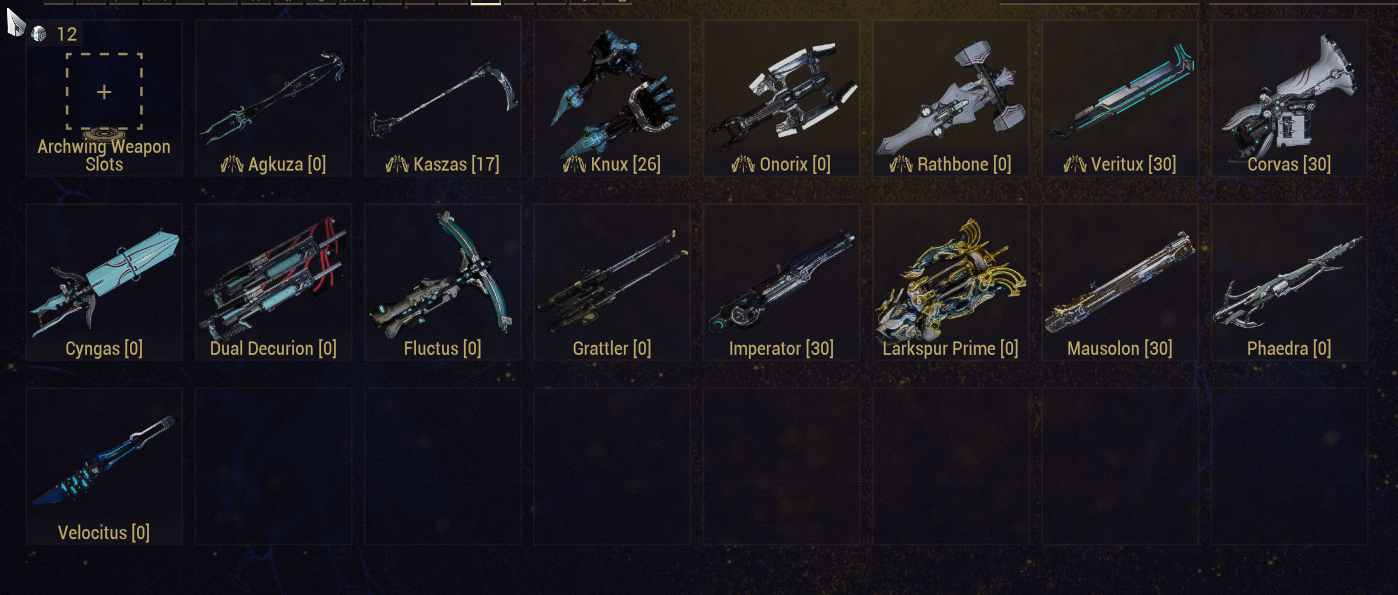This screenshot has width=1398, height=595.
Task: Pick the Onorix axe weapon
Action: (781, 98)
